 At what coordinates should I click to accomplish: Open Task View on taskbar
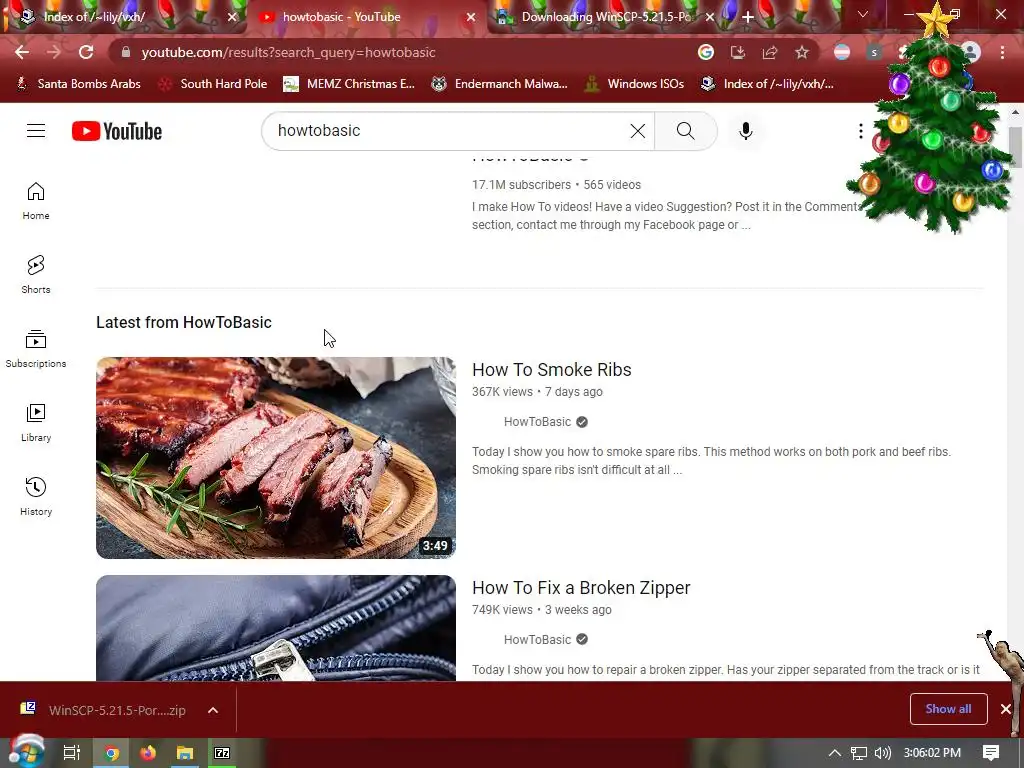(71, 753)
